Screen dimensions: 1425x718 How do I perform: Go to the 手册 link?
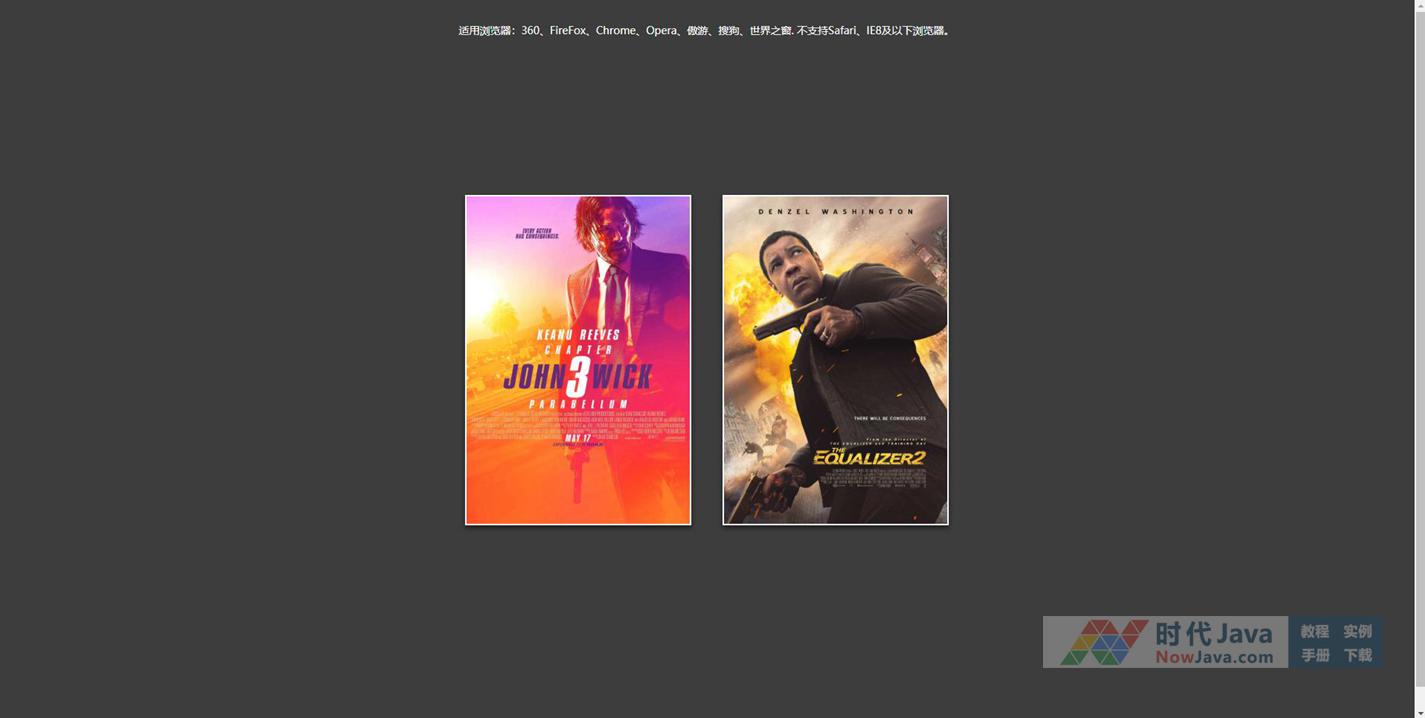(x=1314, y=655)
